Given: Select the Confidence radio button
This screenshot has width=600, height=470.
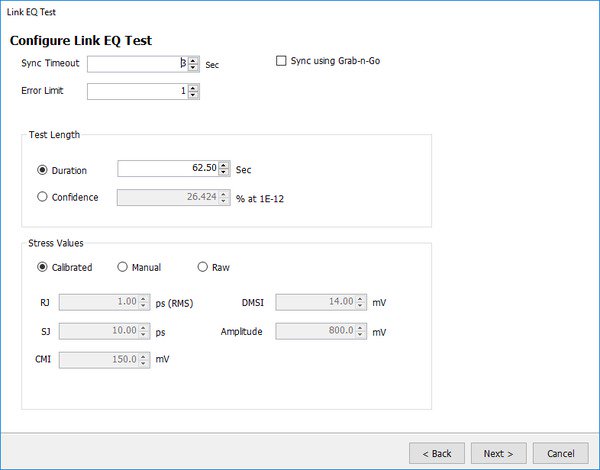Looking at the screenshot, I should point(42,197).
